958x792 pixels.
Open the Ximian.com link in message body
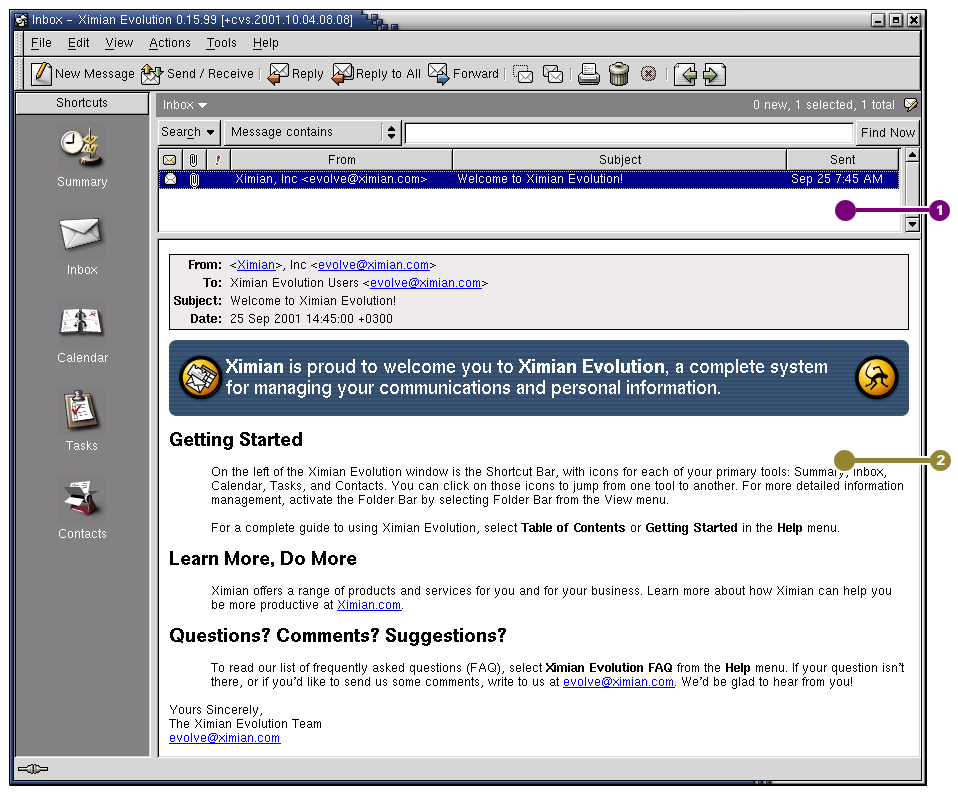[x=369, y=605]
